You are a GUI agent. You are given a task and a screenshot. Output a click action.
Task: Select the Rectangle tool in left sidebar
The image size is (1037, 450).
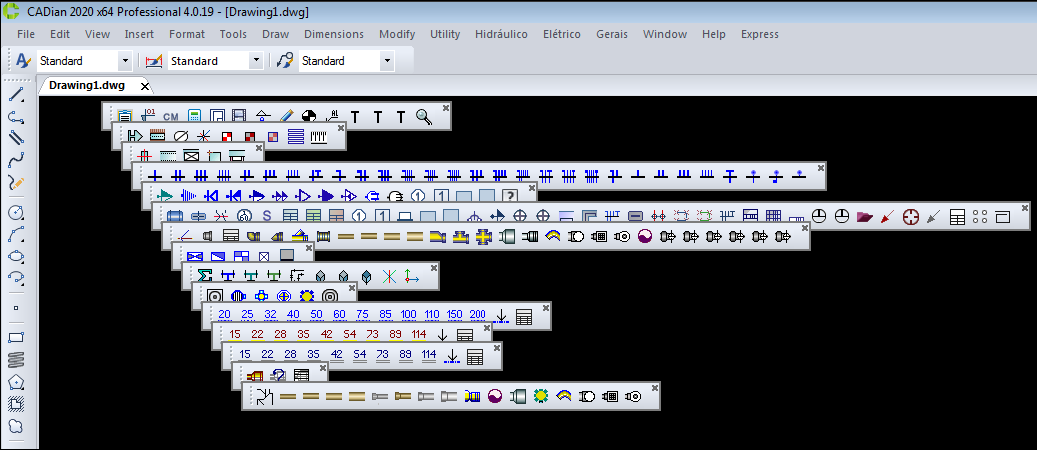click(16, 337)
